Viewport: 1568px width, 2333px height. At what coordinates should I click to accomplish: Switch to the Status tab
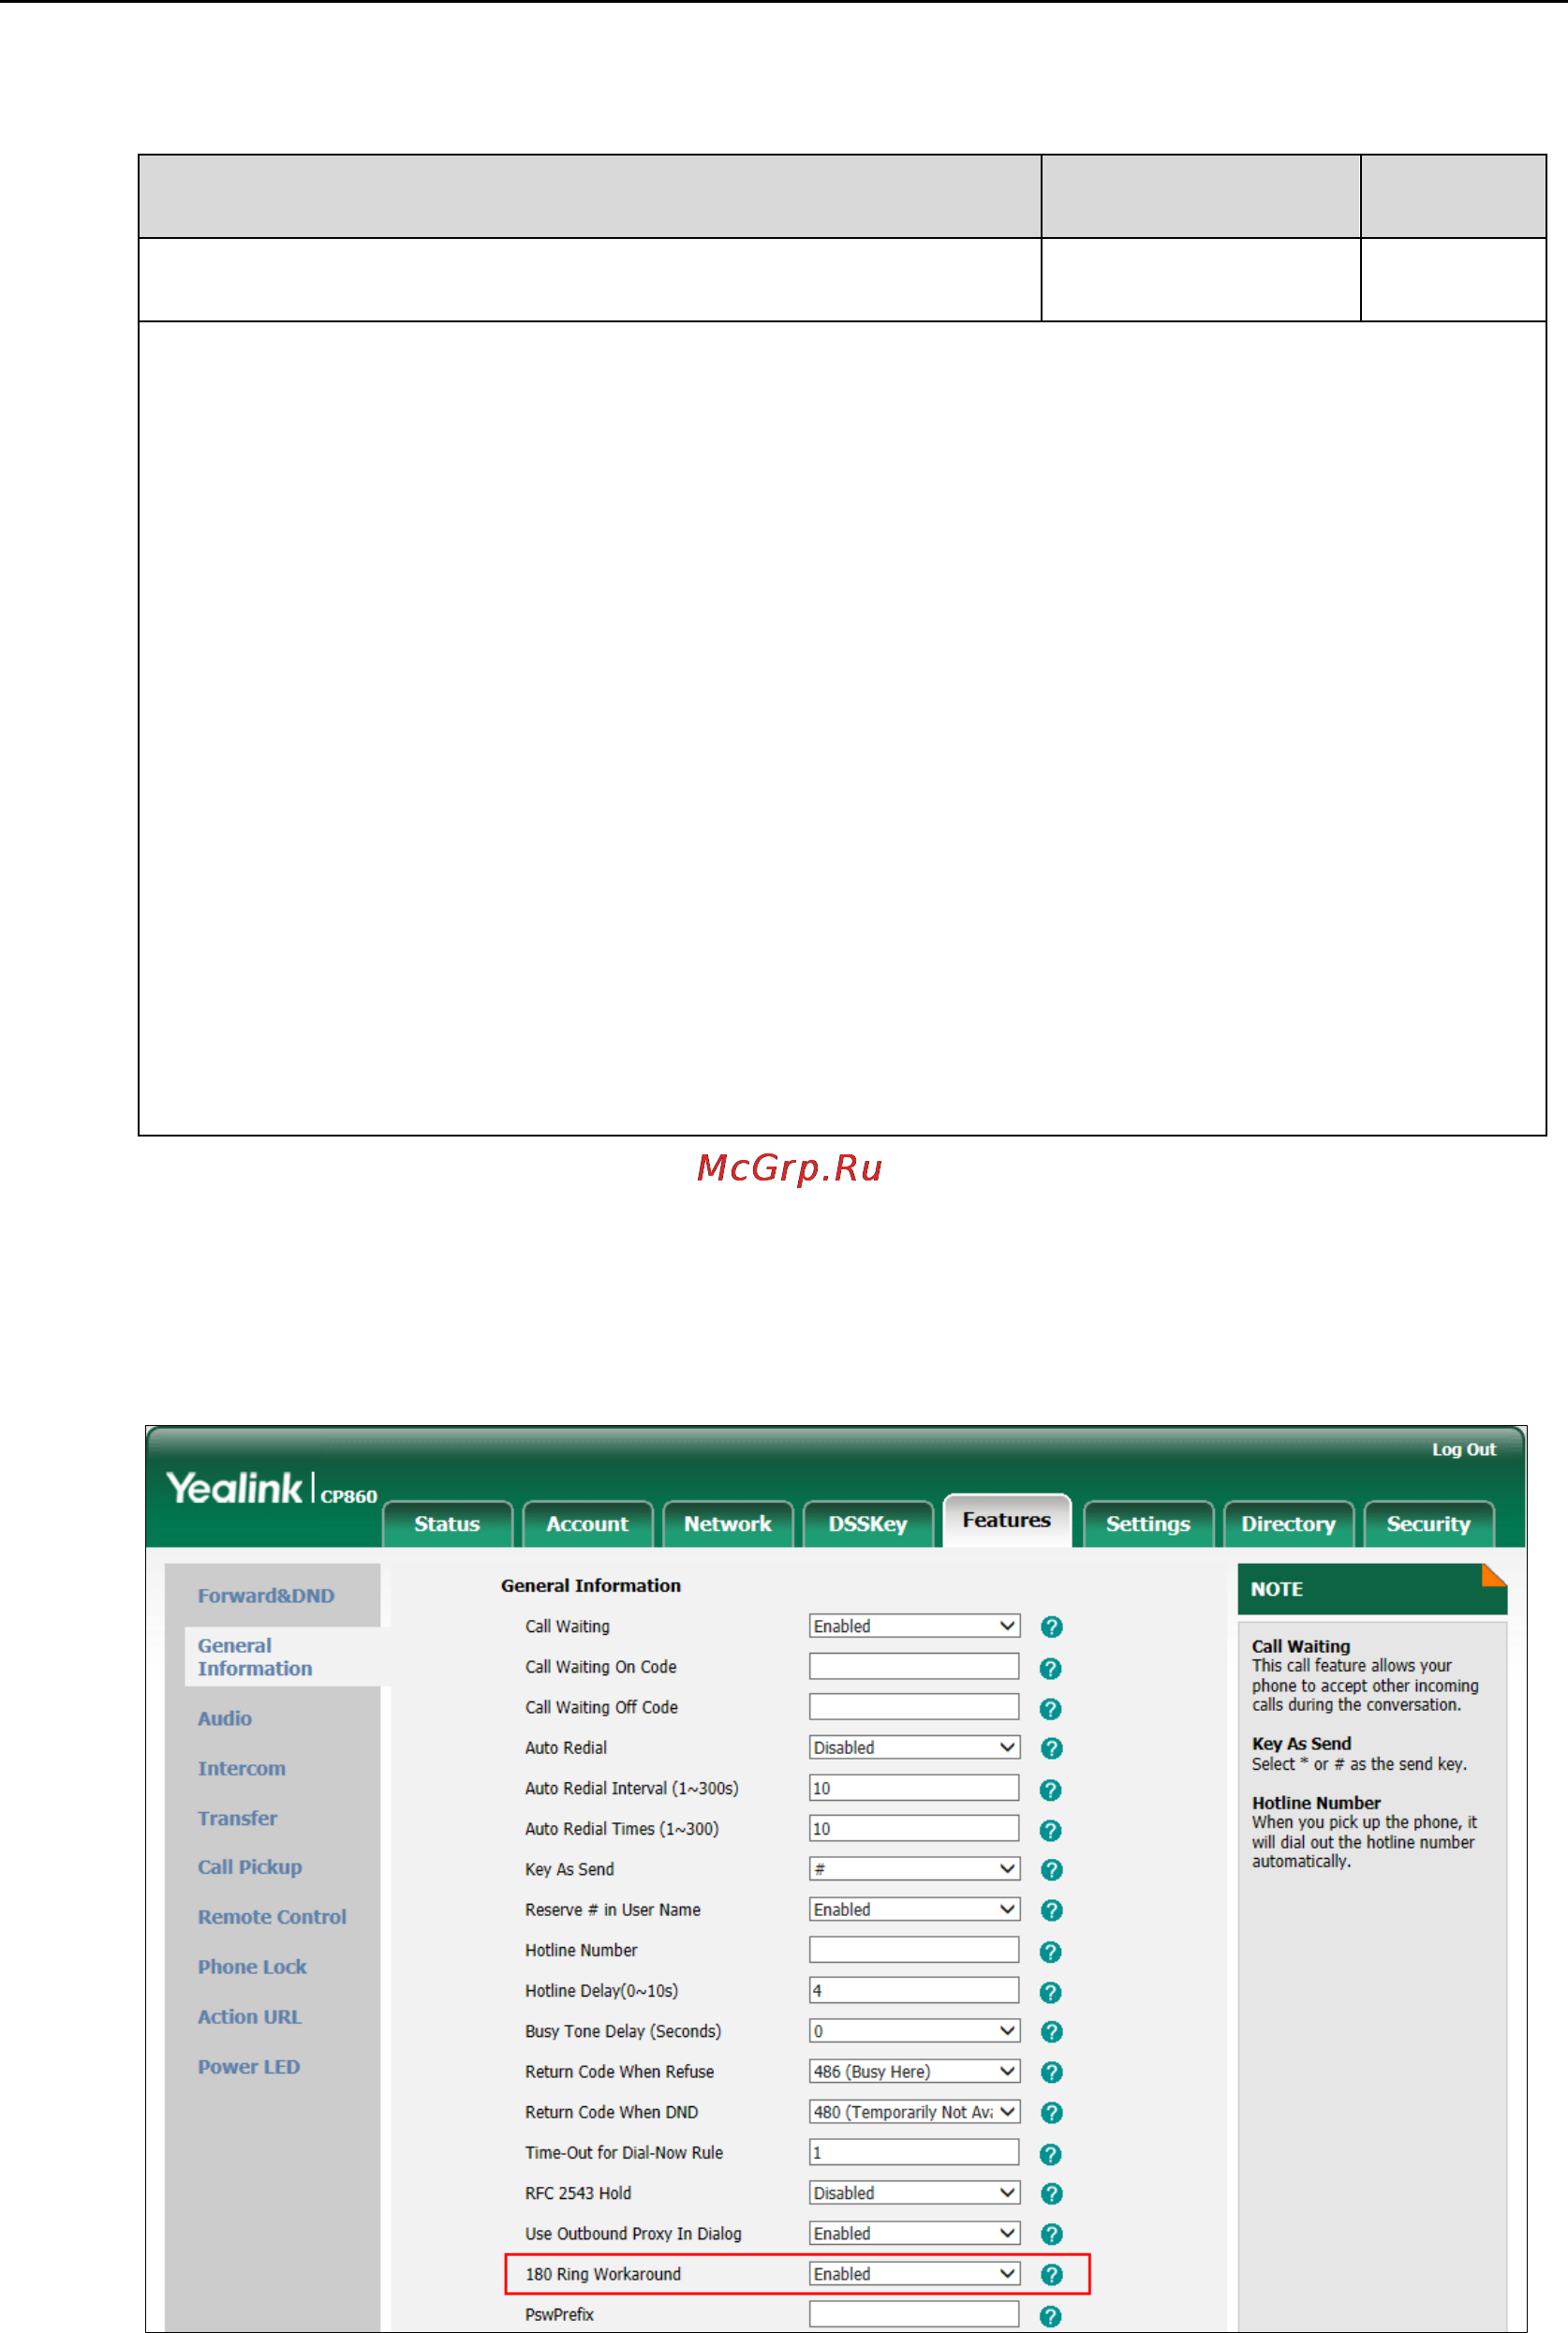pos(447,1524)
